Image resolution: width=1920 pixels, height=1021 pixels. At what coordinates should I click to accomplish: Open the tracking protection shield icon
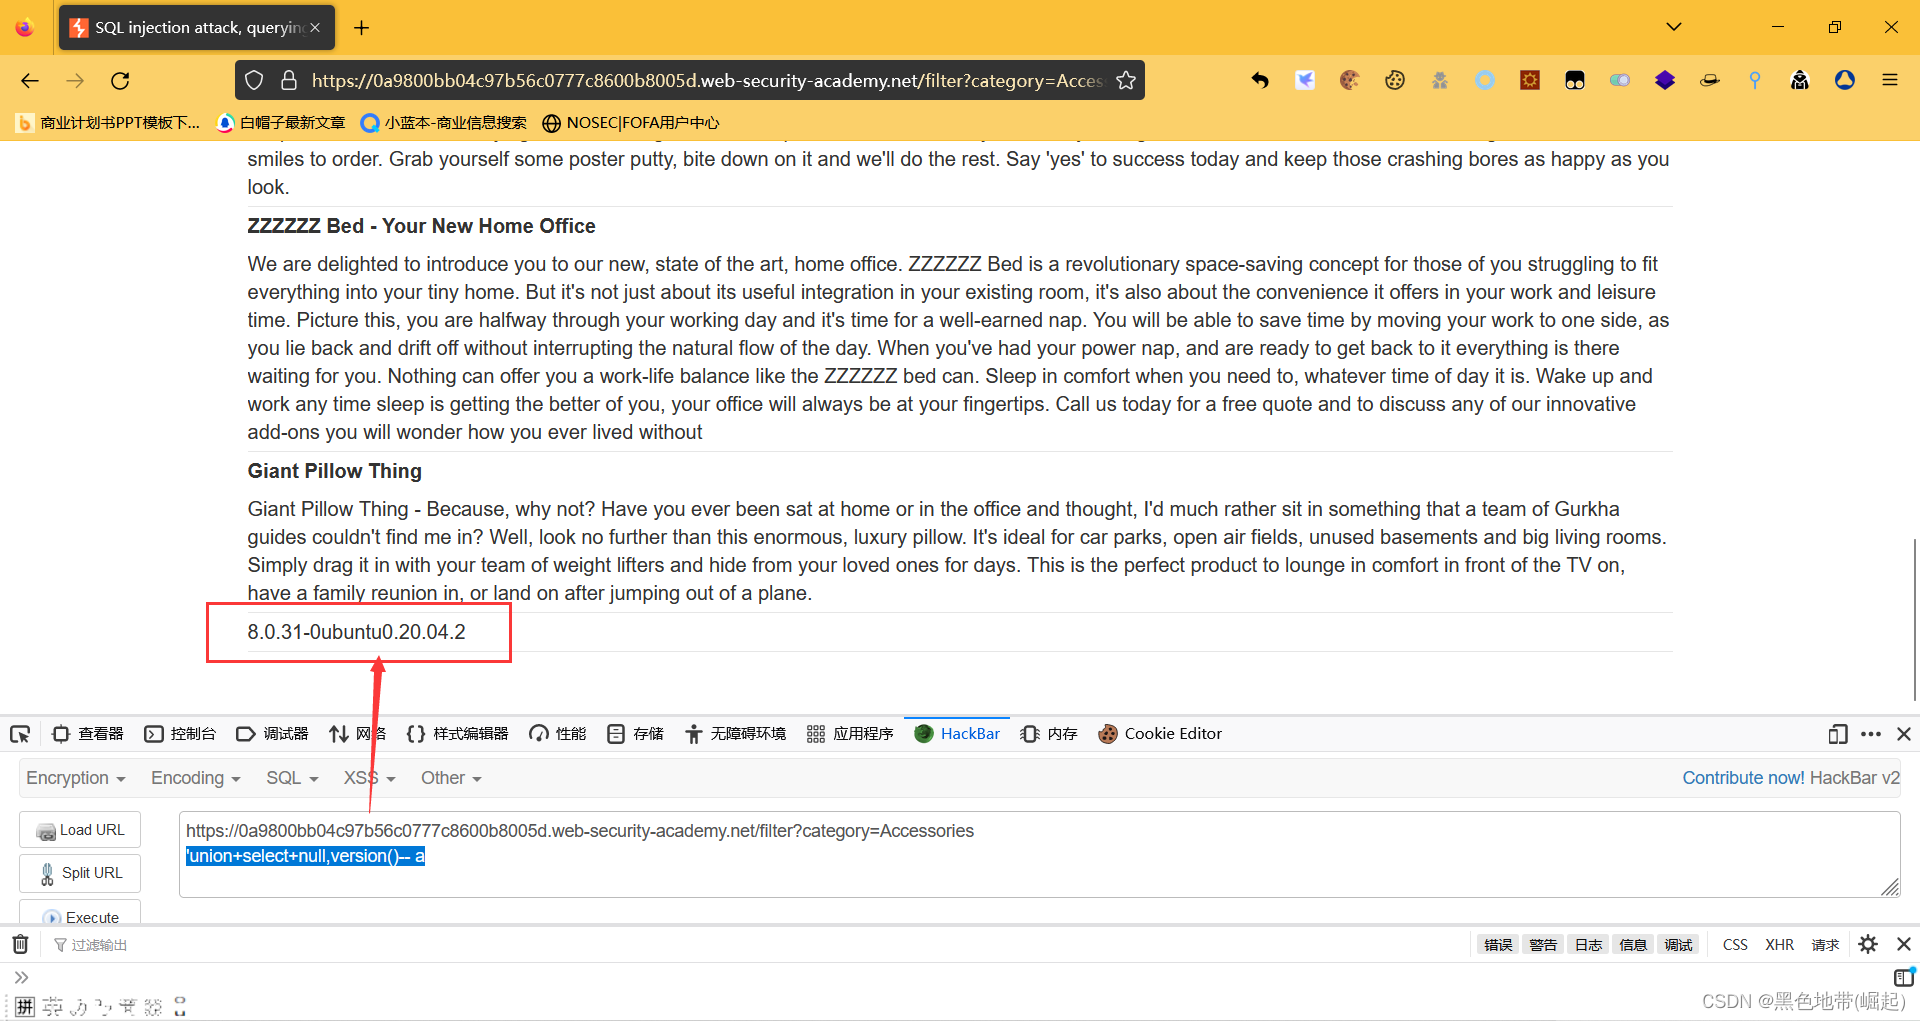coord(254,81)
